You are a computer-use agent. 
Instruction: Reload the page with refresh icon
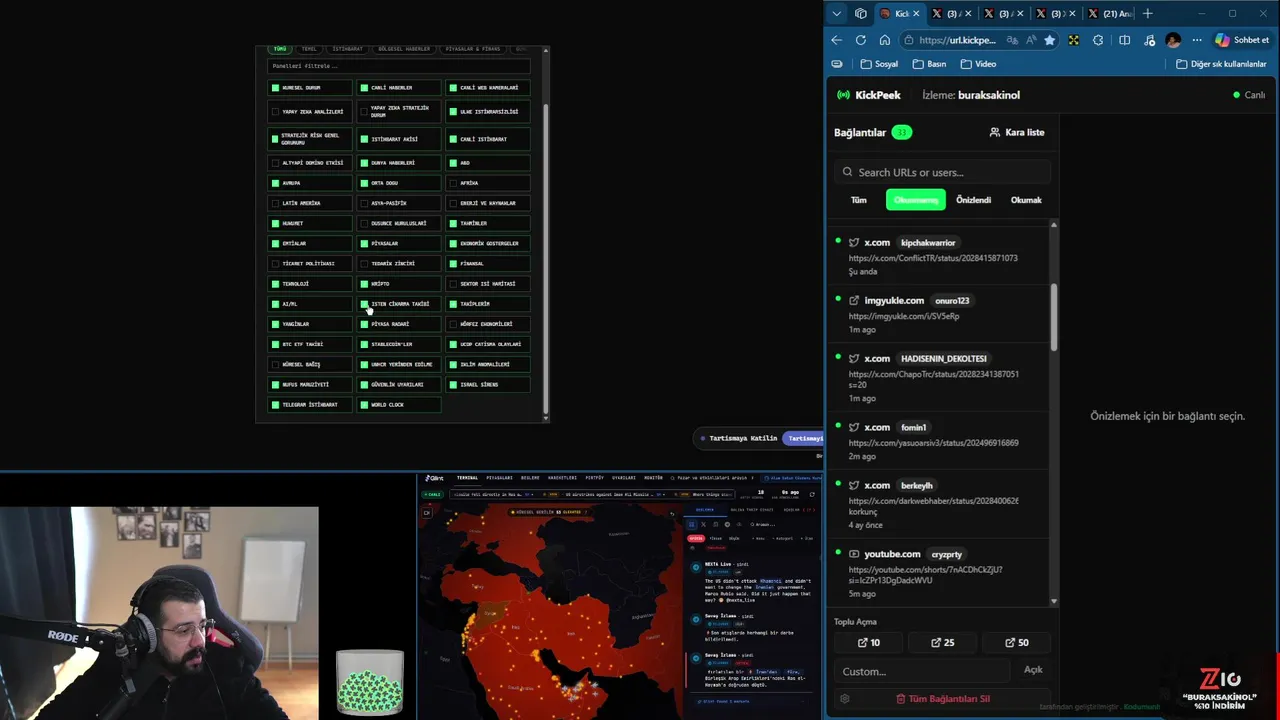pyautogui.click(x=861, y=40)
